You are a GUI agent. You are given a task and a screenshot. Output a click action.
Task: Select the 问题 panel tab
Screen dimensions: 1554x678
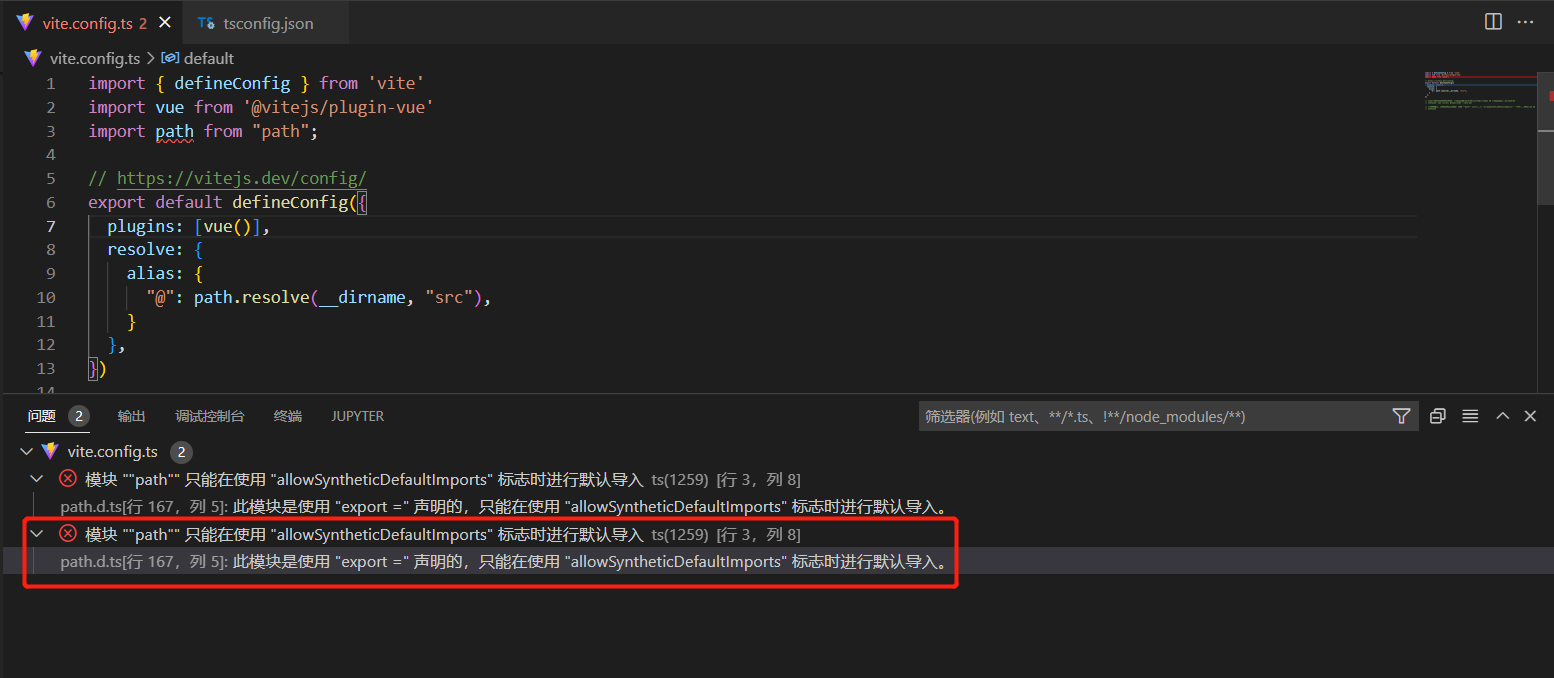click(42, 416)
